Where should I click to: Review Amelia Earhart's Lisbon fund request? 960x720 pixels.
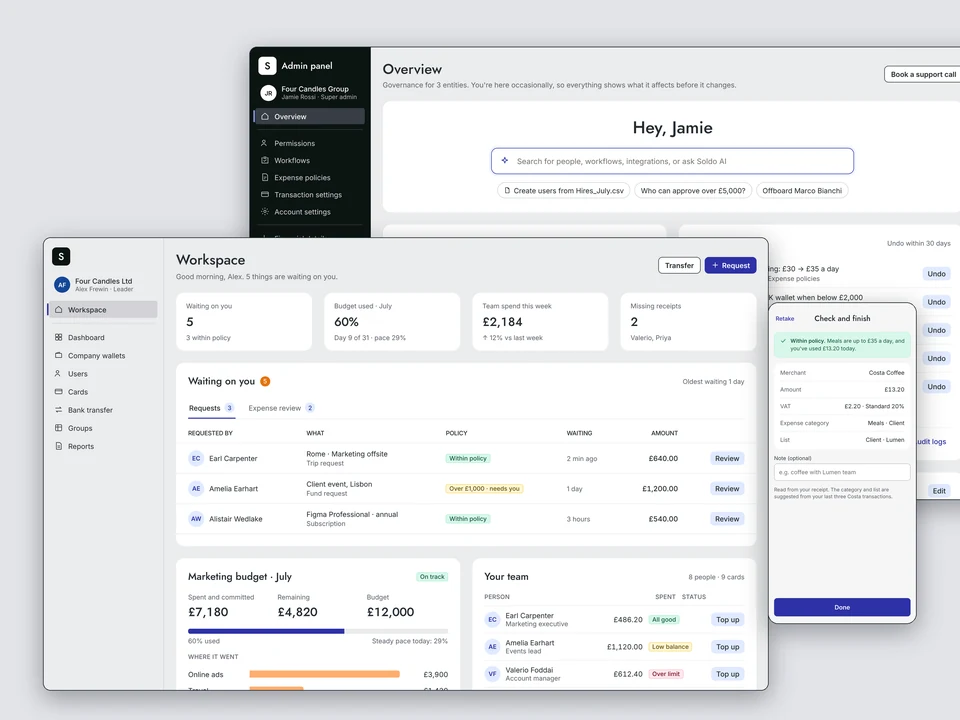pyautogui.click(x=727, y=489)
